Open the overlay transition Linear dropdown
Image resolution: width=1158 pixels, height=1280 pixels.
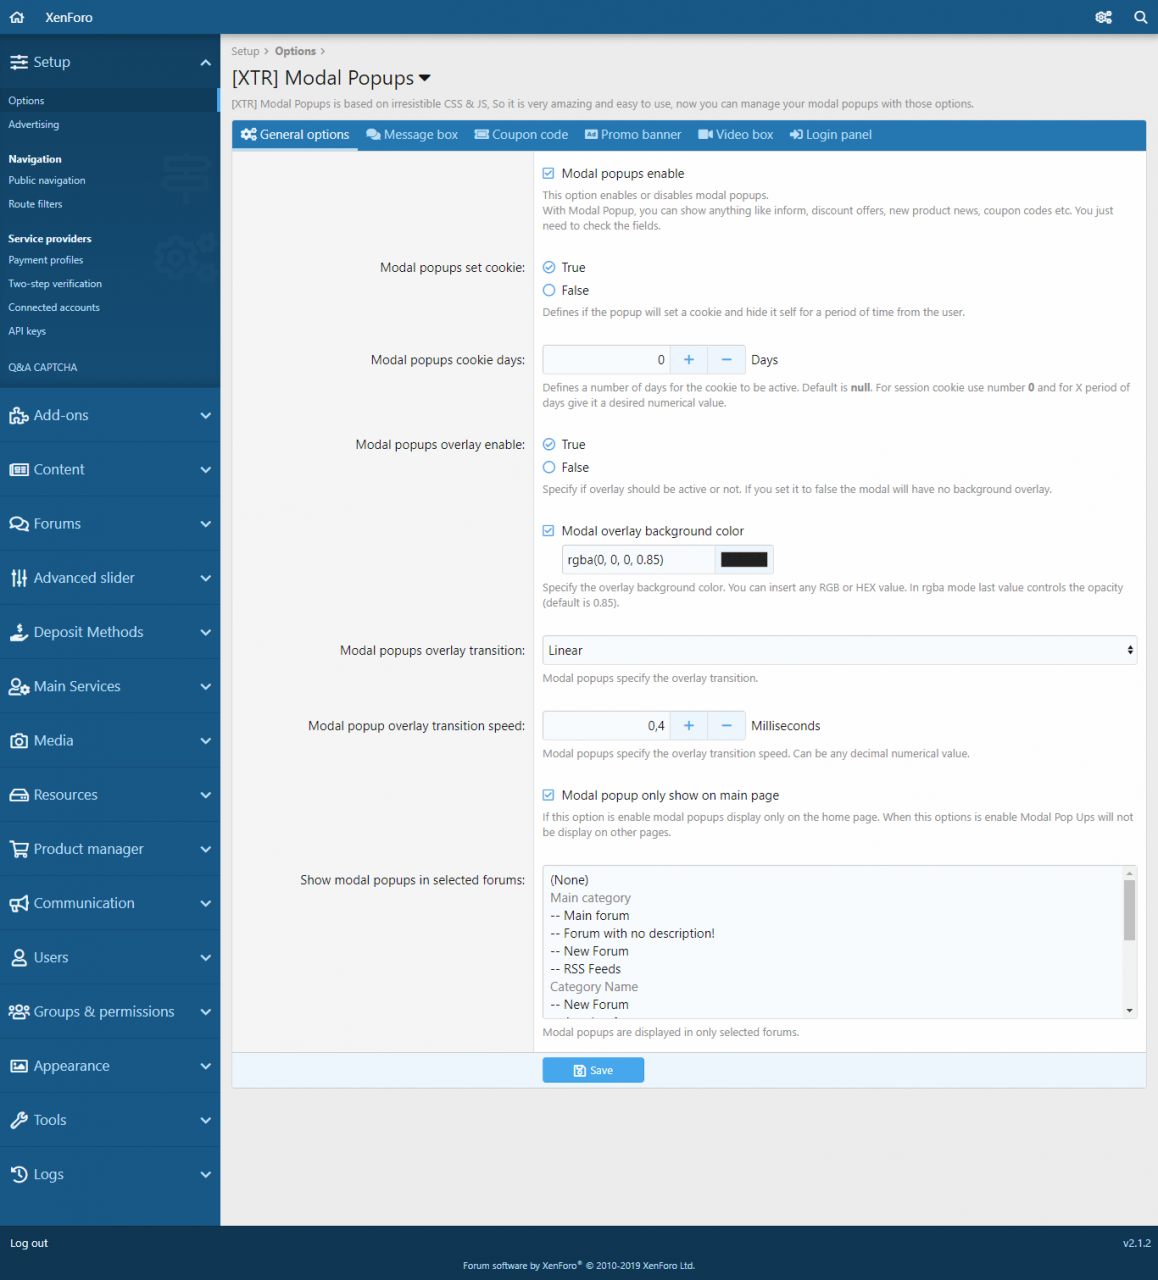point(838,650)
